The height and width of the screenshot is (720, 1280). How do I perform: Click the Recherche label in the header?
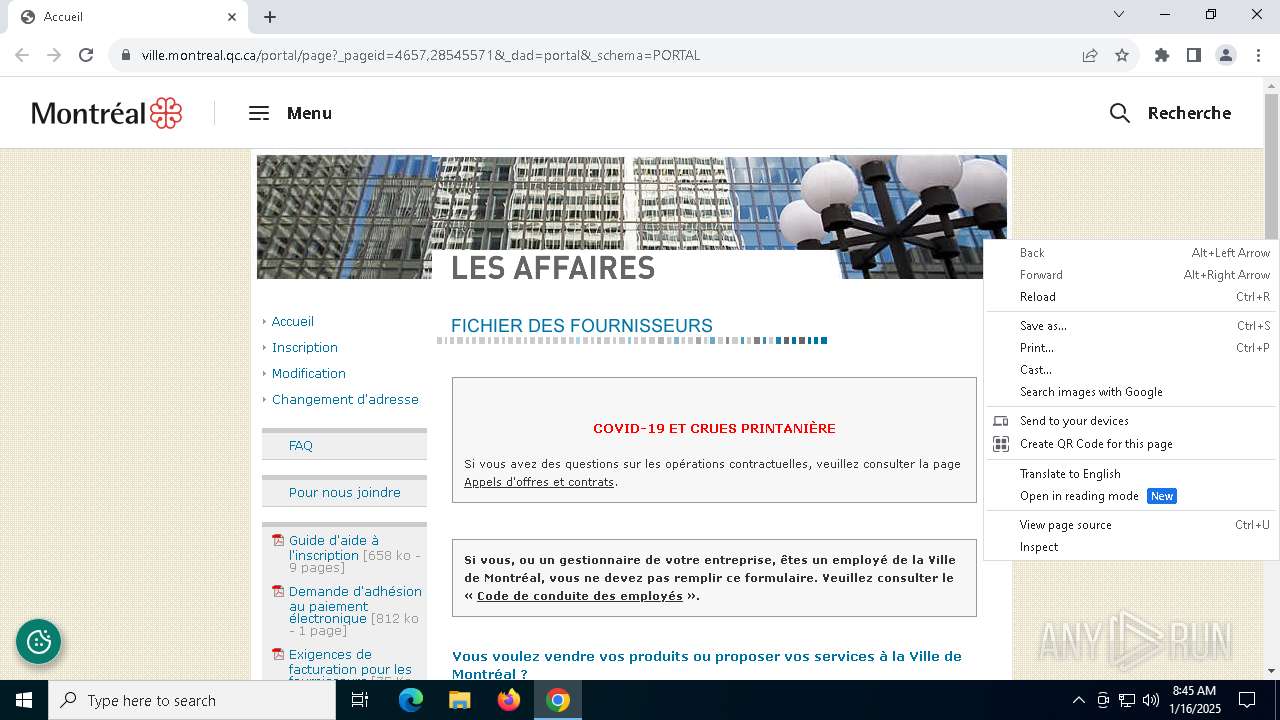1189,113
